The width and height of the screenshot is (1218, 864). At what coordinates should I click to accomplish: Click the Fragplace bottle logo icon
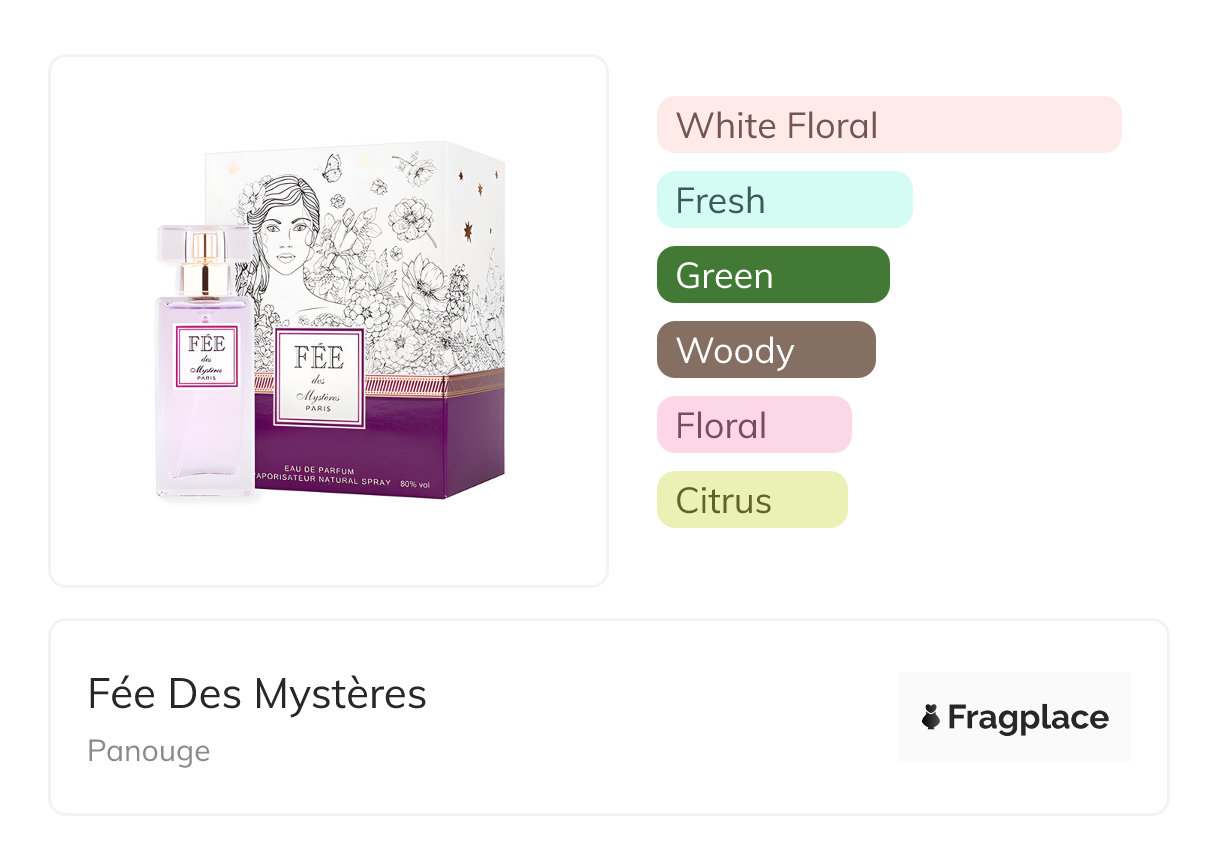coord(931,717)
